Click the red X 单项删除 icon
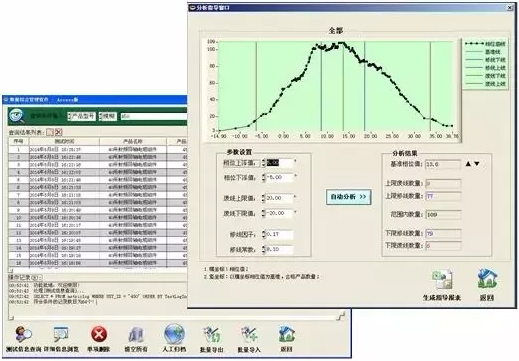519x361 pixels. tap(99, 334)
